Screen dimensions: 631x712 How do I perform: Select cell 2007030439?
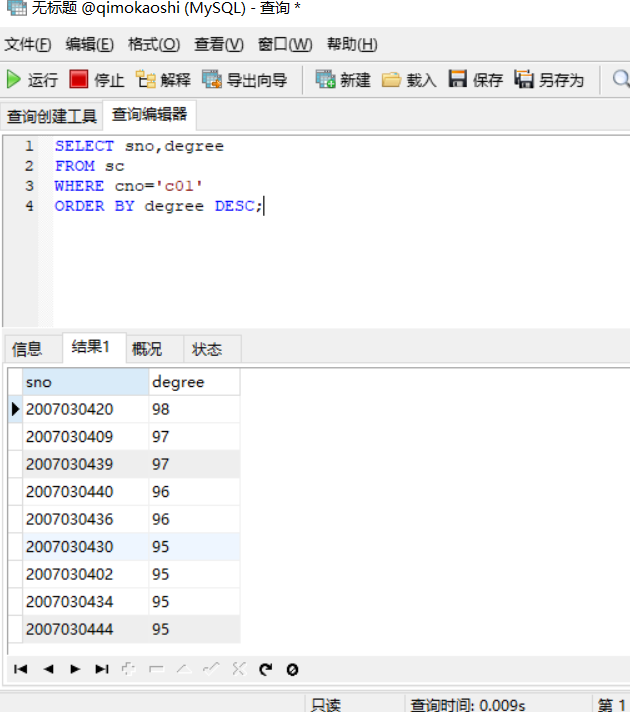click(x=85, y=464)
